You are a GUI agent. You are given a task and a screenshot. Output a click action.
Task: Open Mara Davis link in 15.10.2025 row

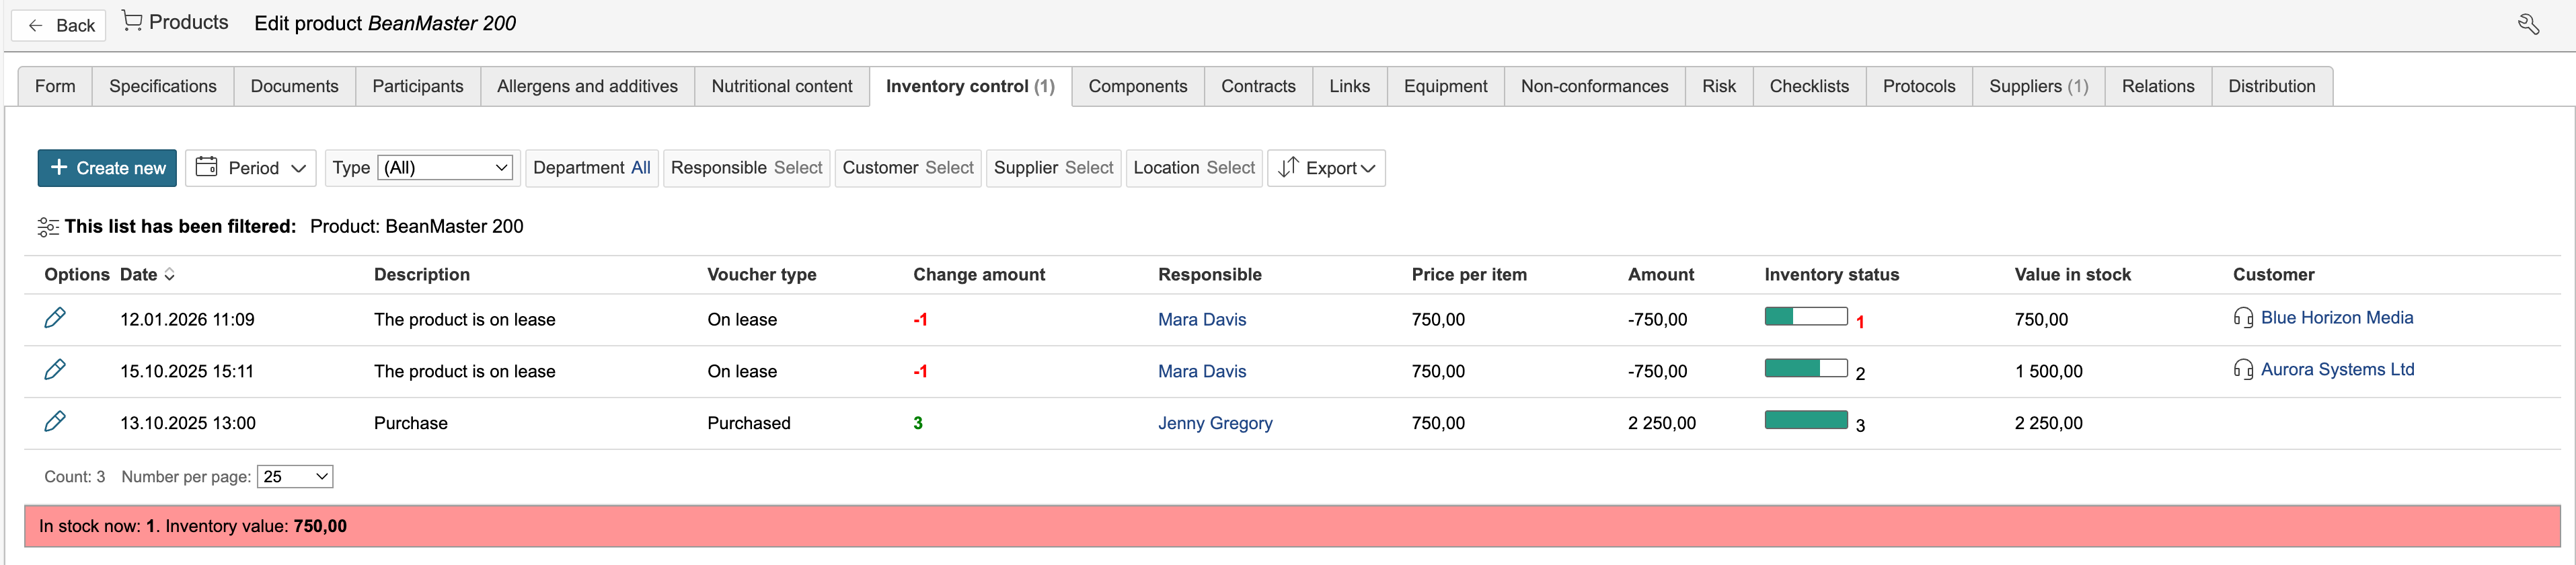(x=1202, y=372)
